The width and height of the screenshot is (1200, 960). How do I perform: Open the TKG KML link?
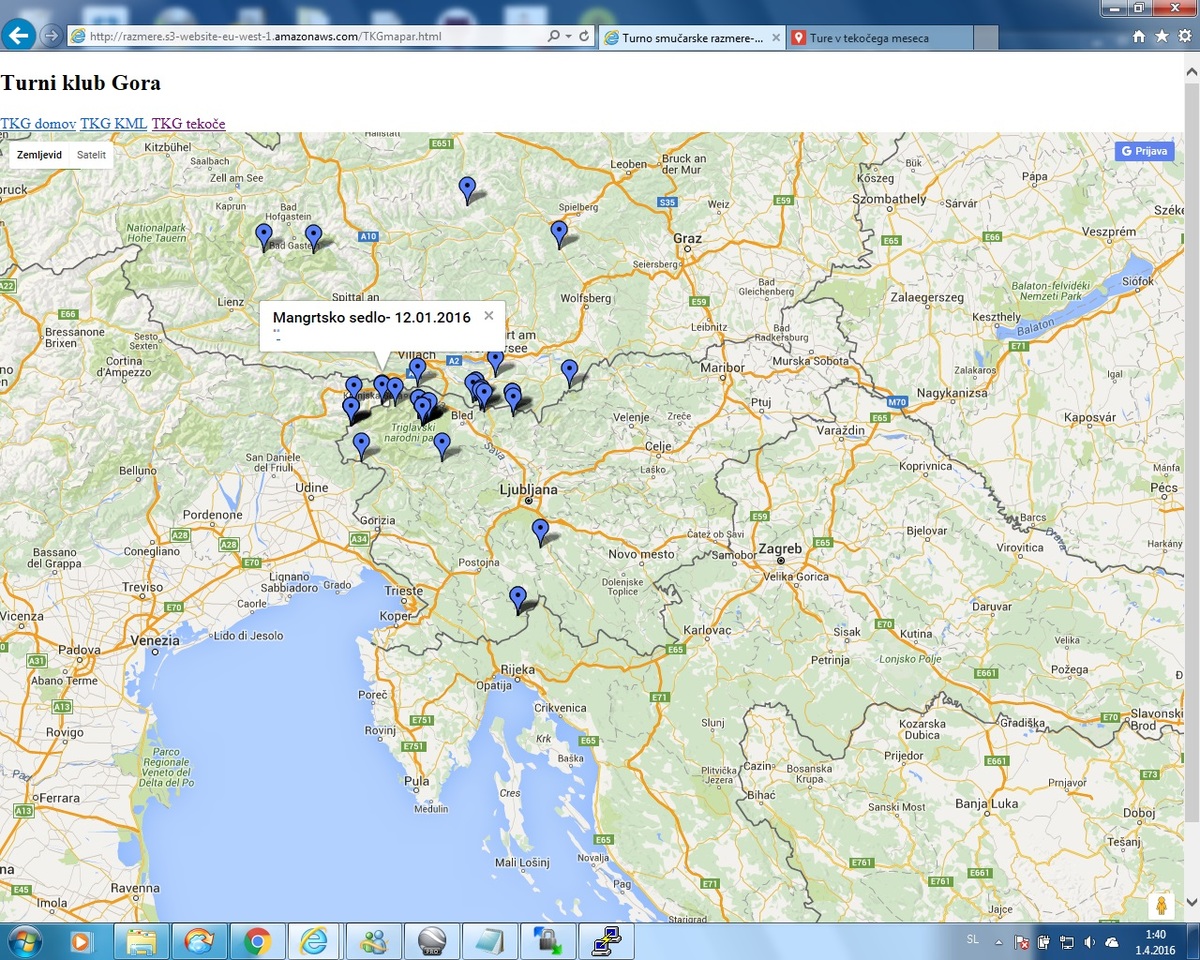[113, 124]
